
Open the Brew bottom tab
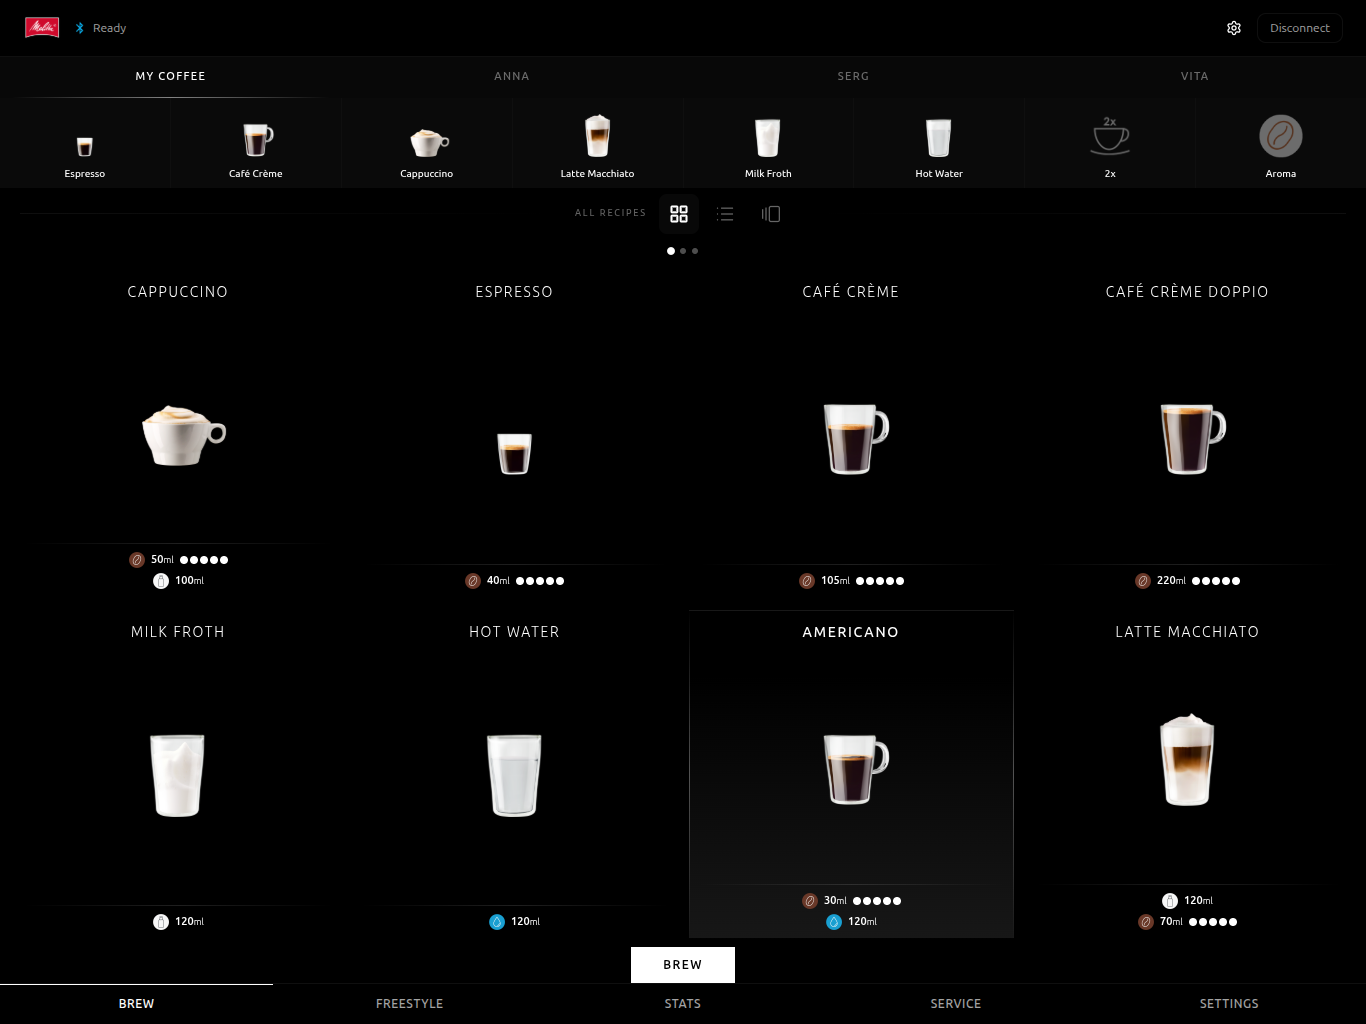click(x=137, y=1004)
